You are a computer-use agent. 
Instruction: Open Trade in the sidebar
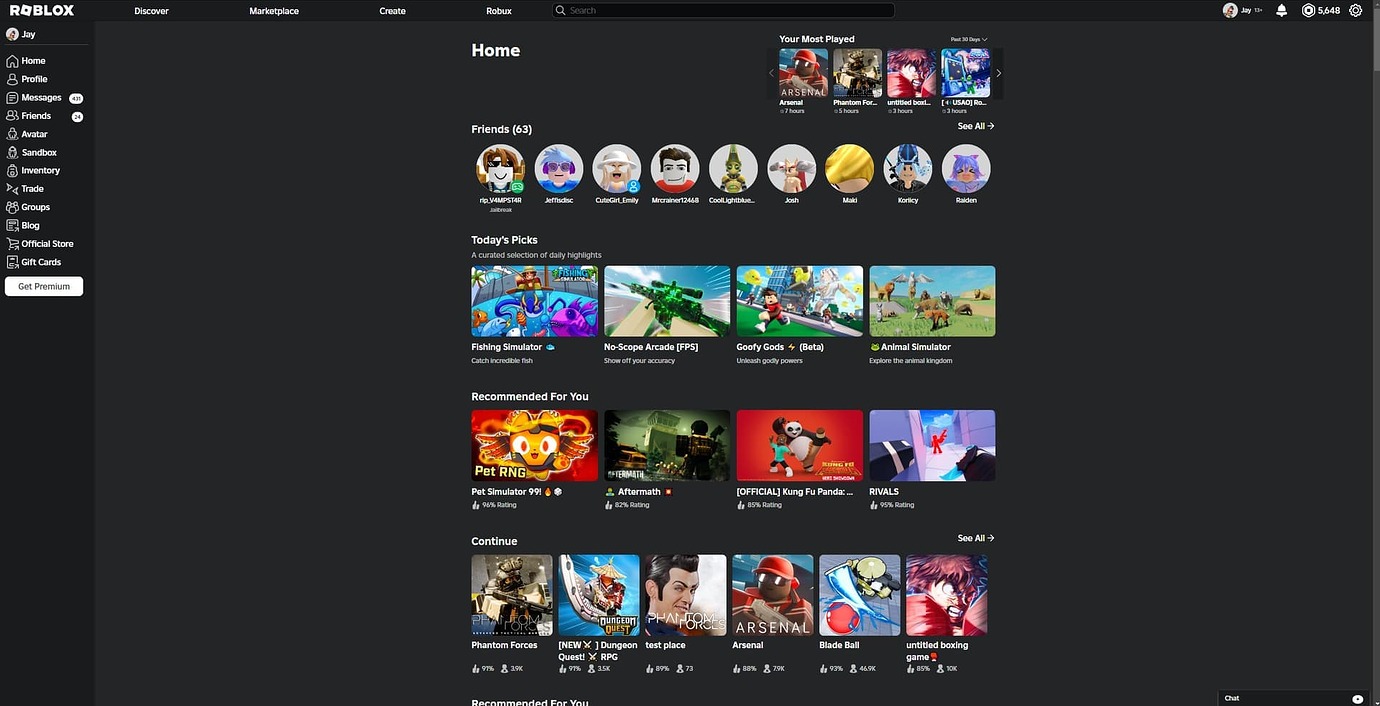click(x=25, y=188)
